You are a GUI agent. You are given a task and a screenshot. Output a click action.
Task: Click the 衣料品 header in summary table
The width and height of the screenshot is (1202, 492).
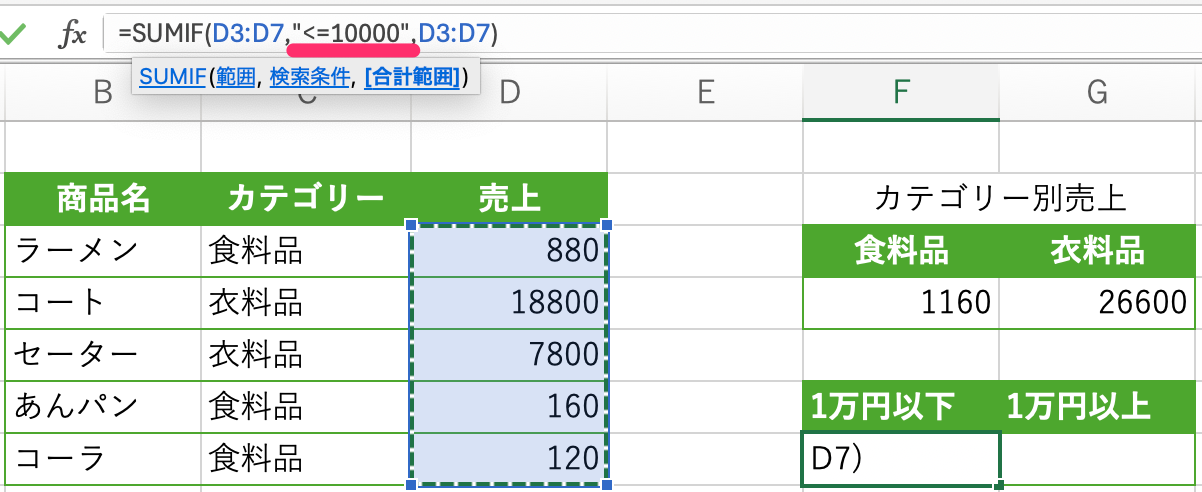pyautogui.click(x=1097, y=250)
